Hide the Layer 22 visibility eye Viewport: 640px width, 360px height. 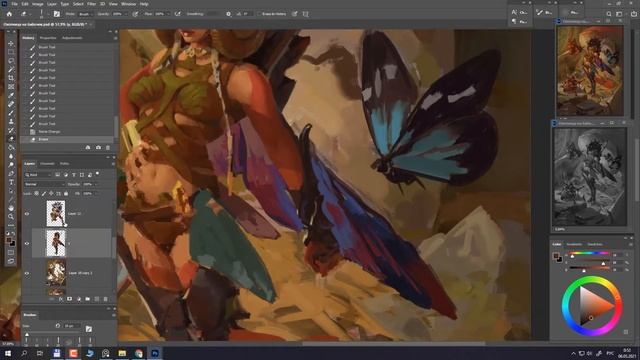click(27, 213)
